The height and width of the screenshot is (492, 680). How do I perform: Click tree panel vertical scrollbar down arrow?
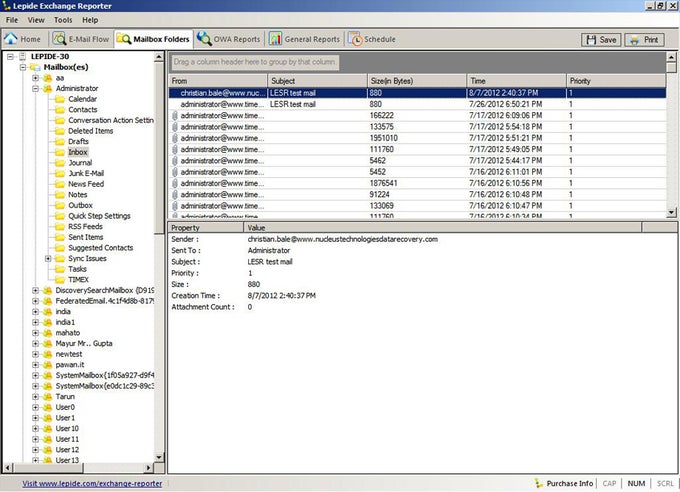click(159, 457)
